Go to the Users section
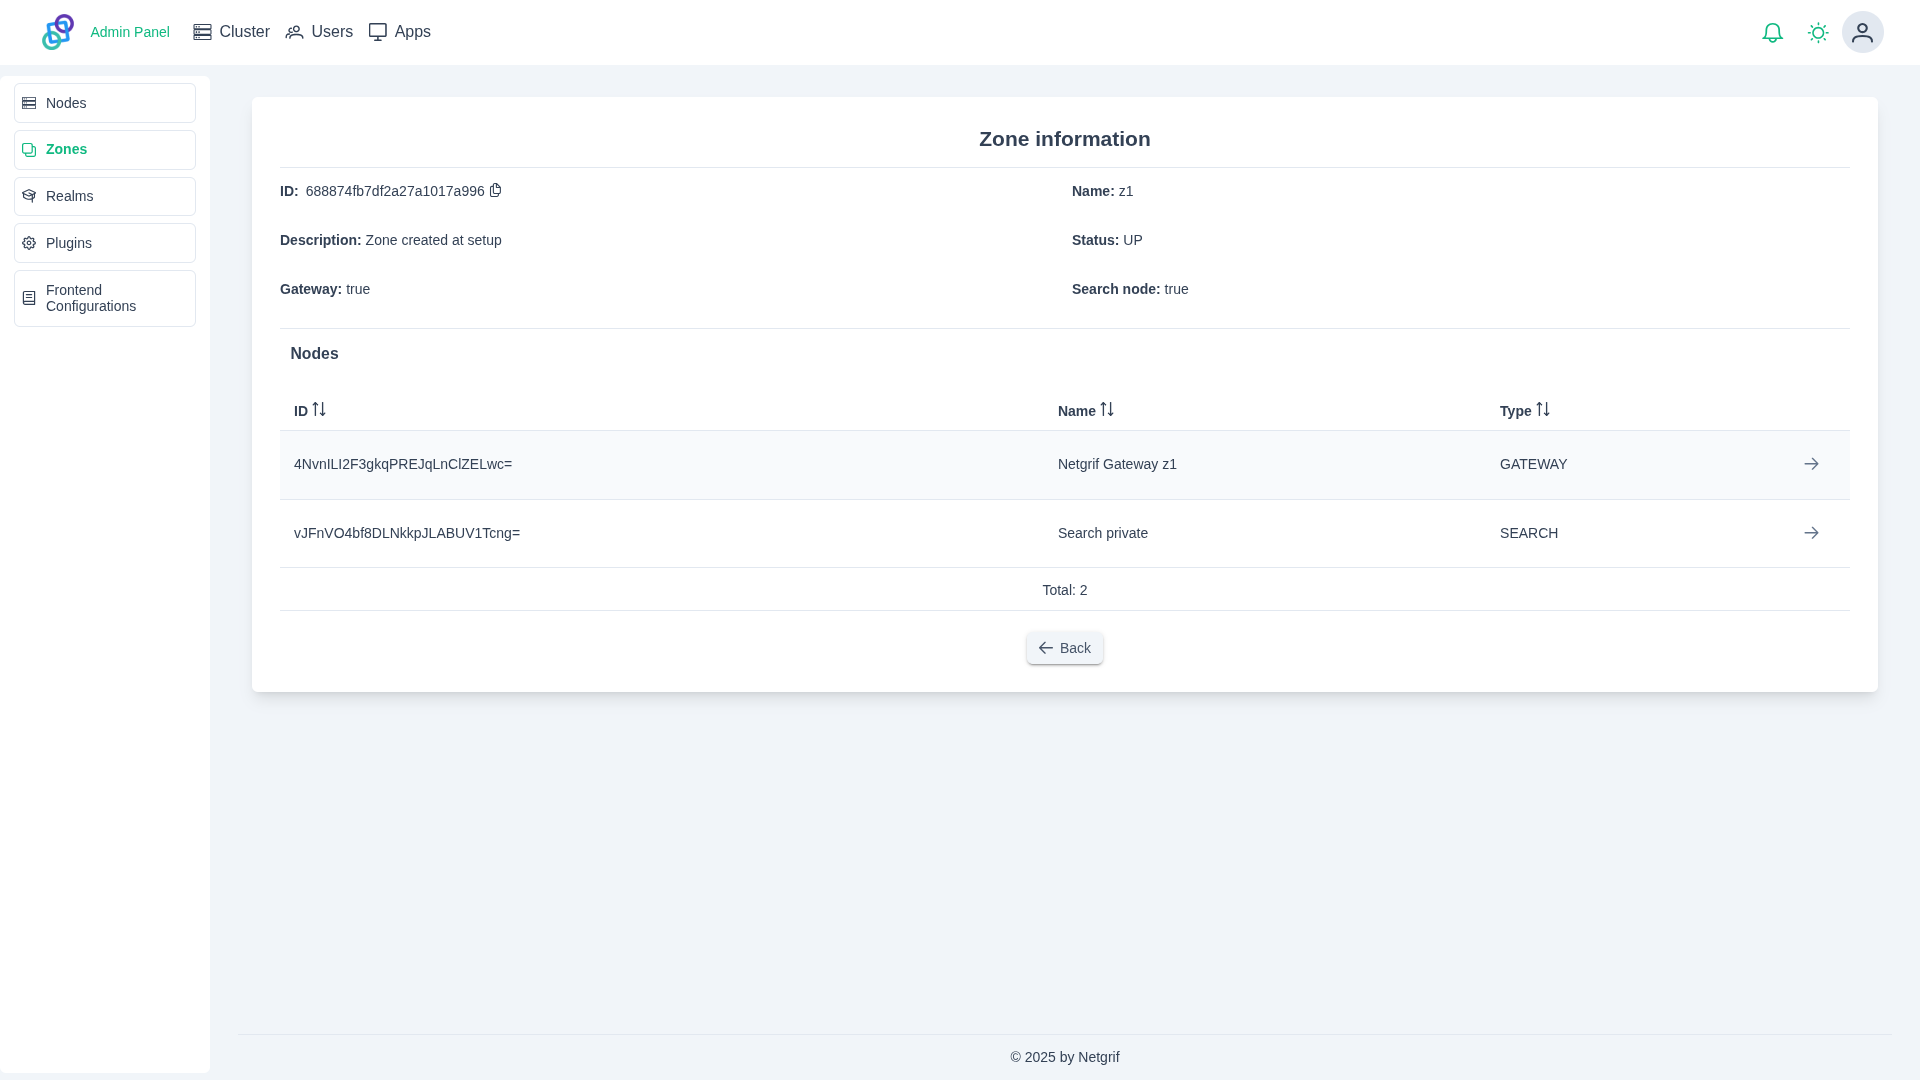 pyautogui.click(x=319, y=32)
